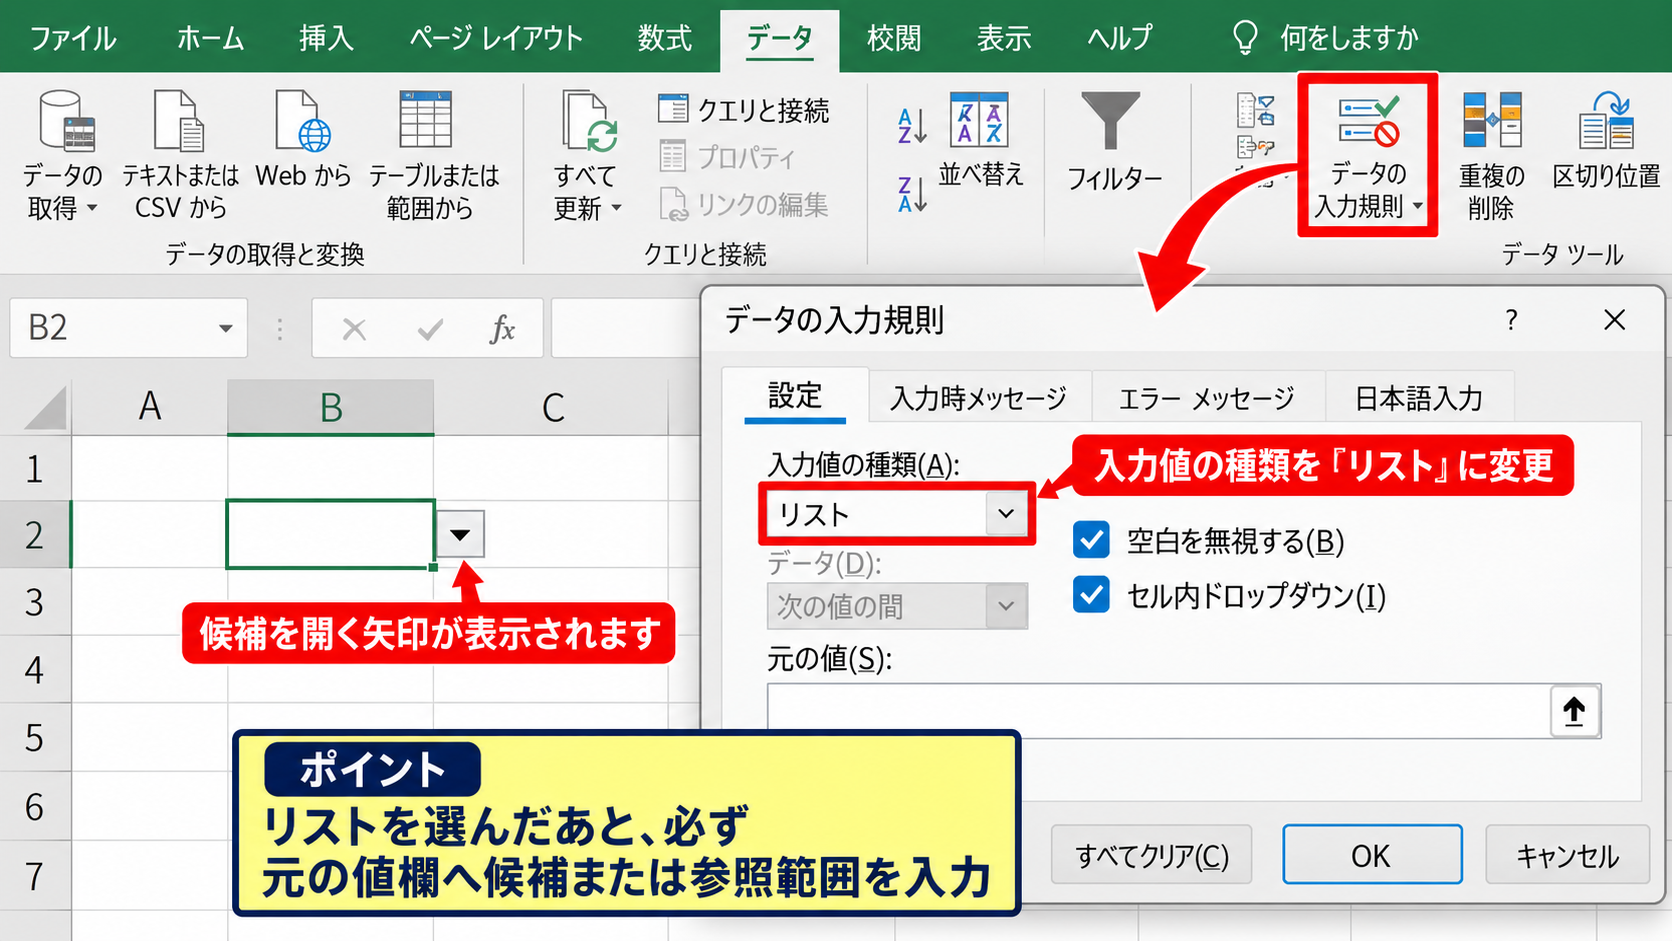Viewport: 1672px width, 941px height.
Task: Click the select-all corner triangle
Action: [x=45, y=409]
